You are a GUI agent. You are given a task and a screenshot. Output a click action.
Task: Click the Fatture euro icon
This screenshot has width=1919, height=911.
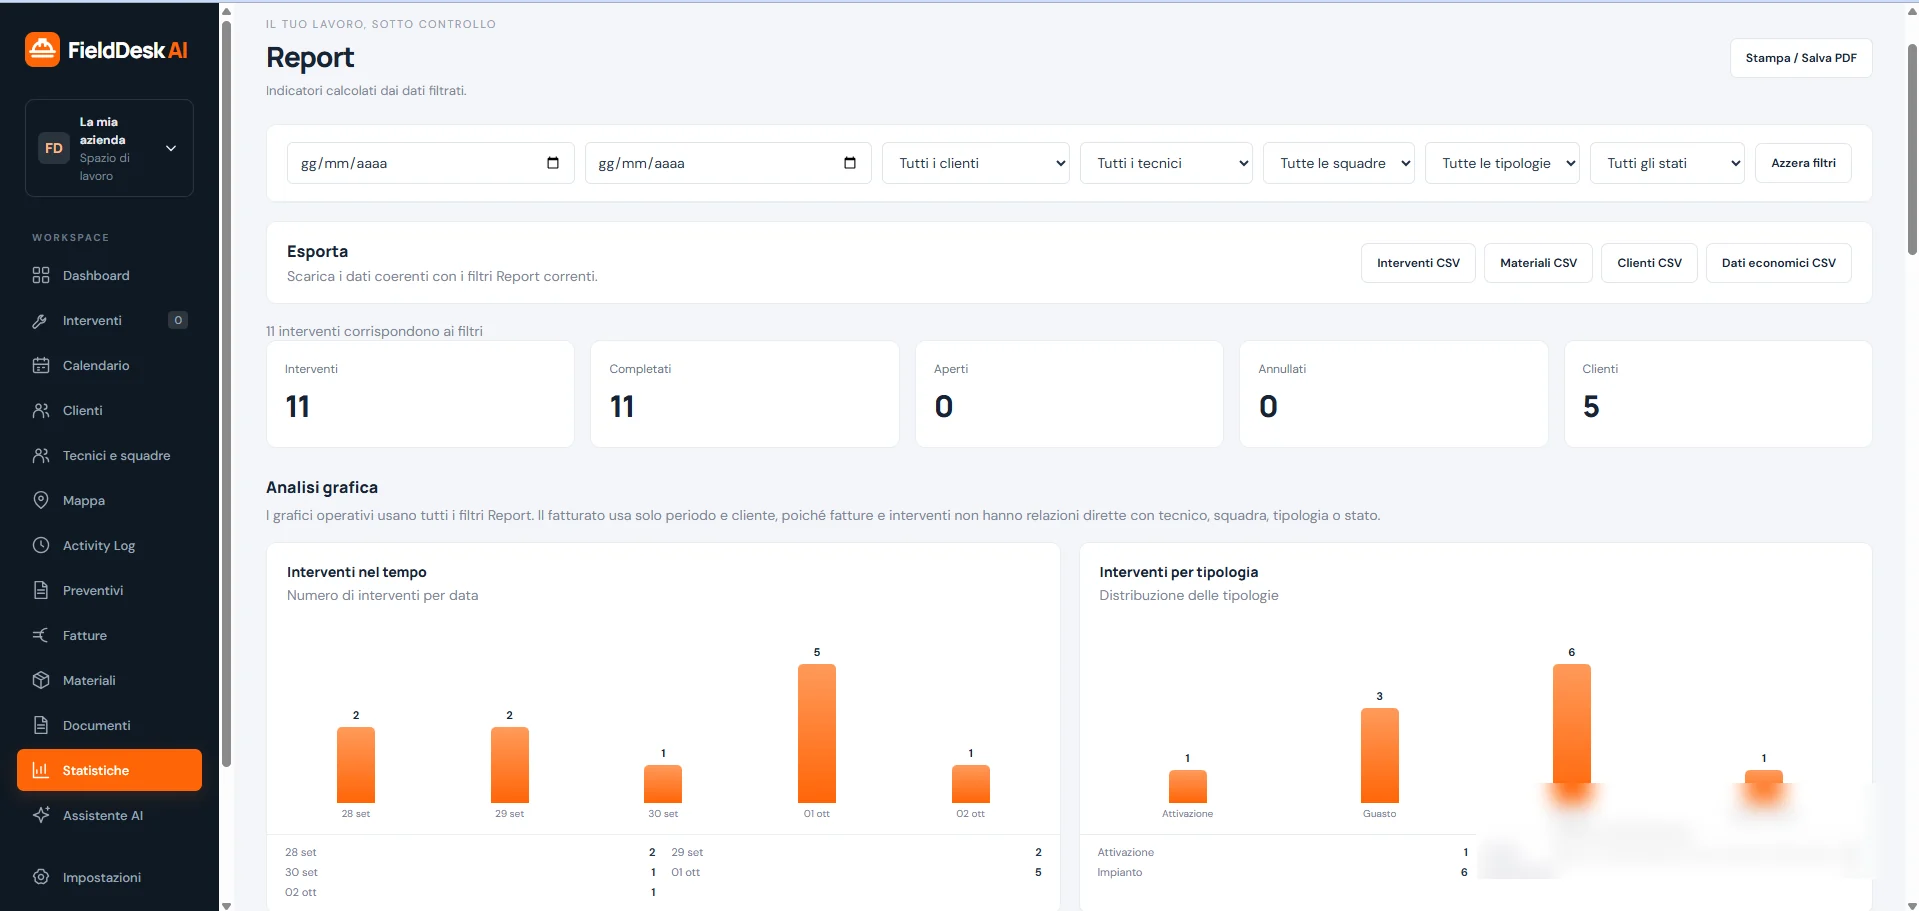click(x=41, y=635)
